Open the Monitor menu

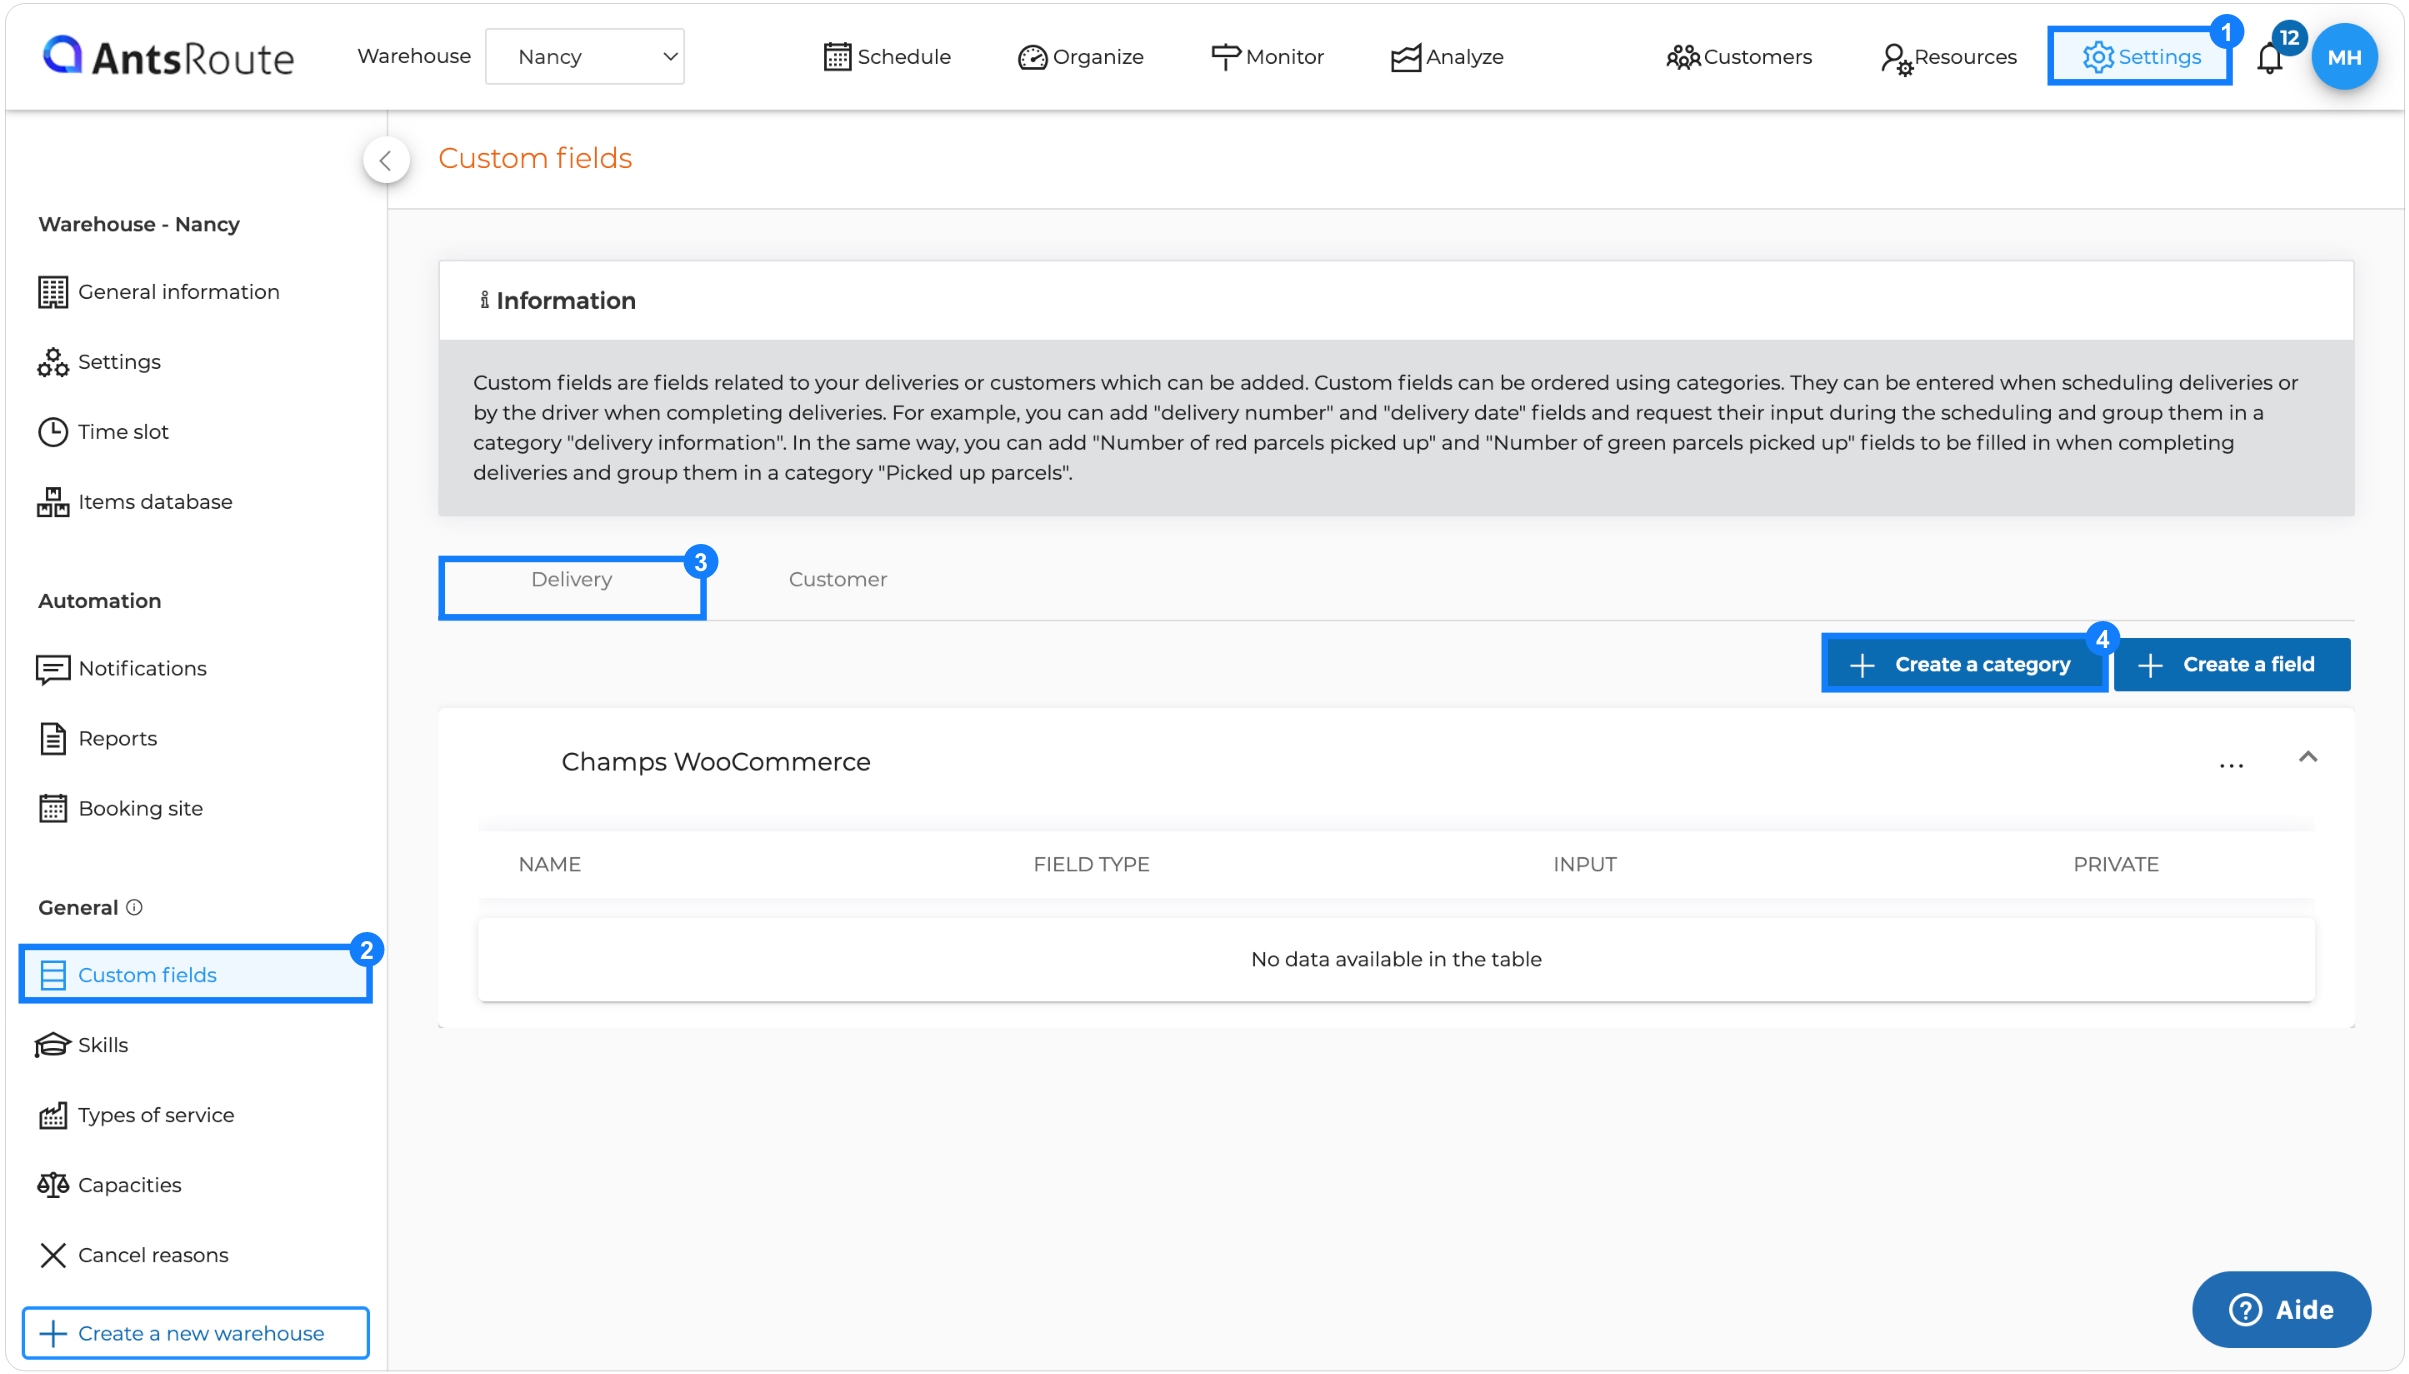[x=1267, y=57]
